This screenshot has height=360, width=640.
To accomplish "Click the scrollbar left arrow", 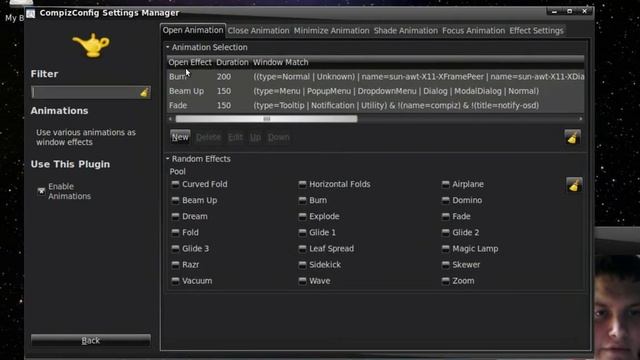I will coord(170,119).
